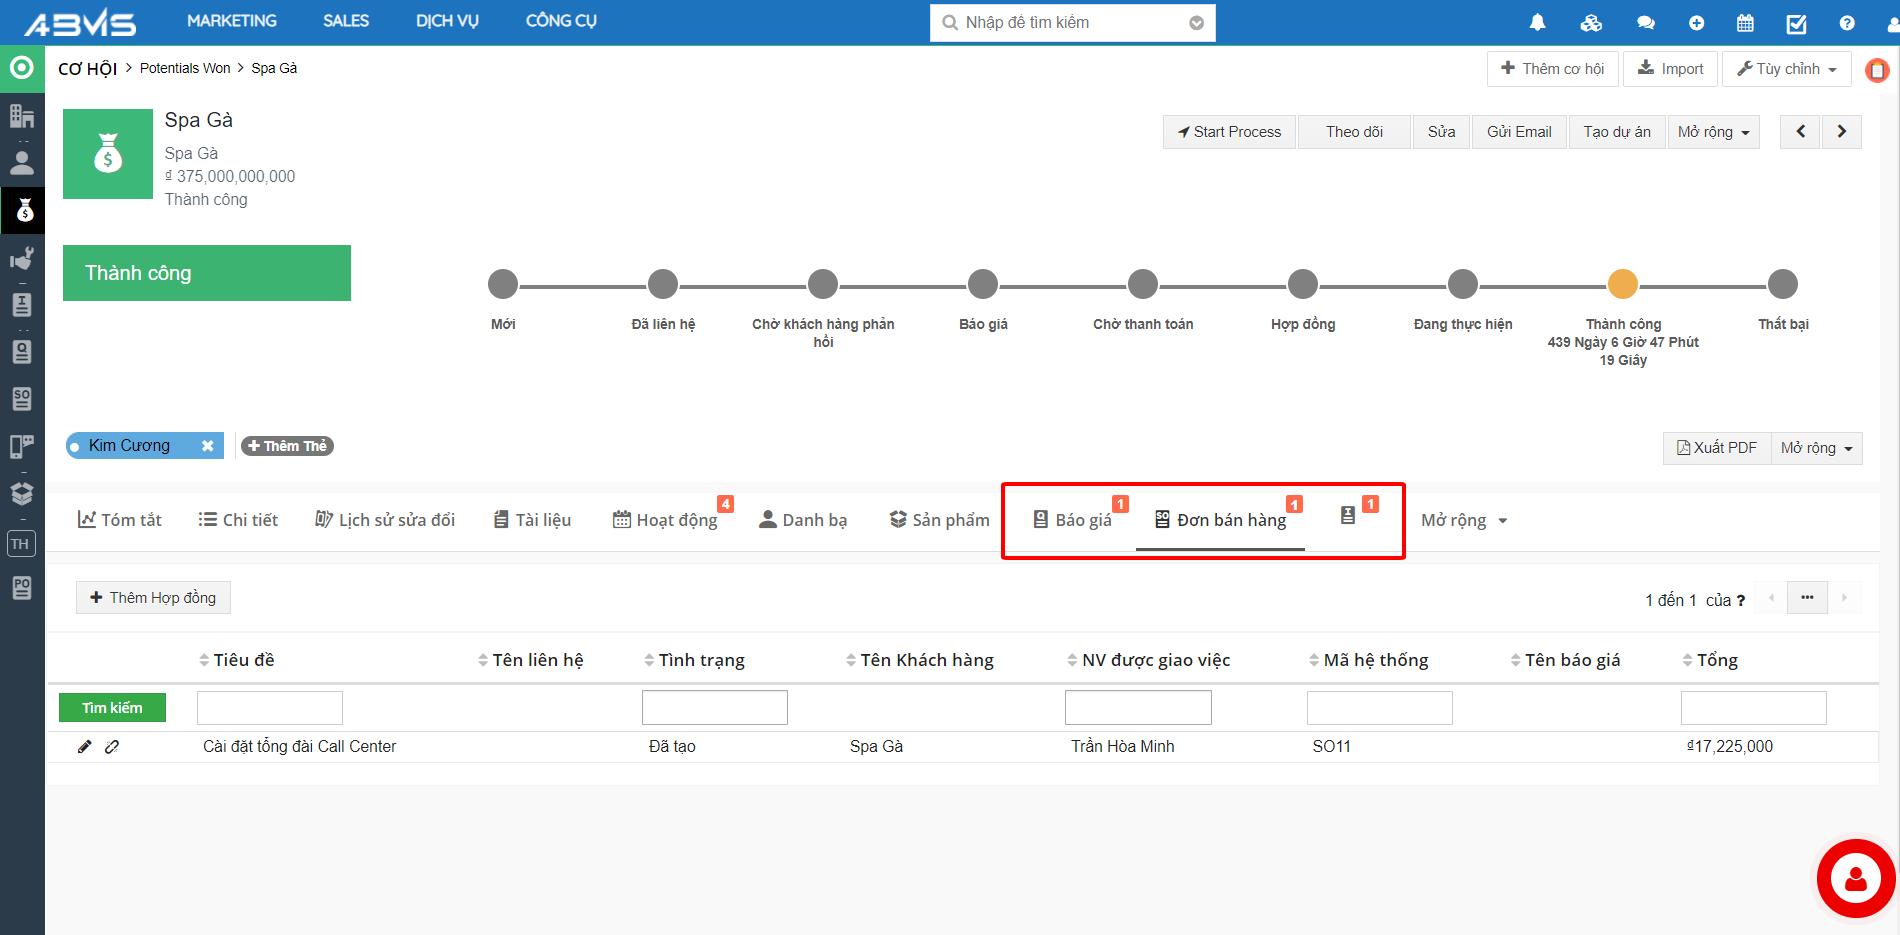Click the help question mark icon
This screenshot has height=935, width=1900.
1847,22
